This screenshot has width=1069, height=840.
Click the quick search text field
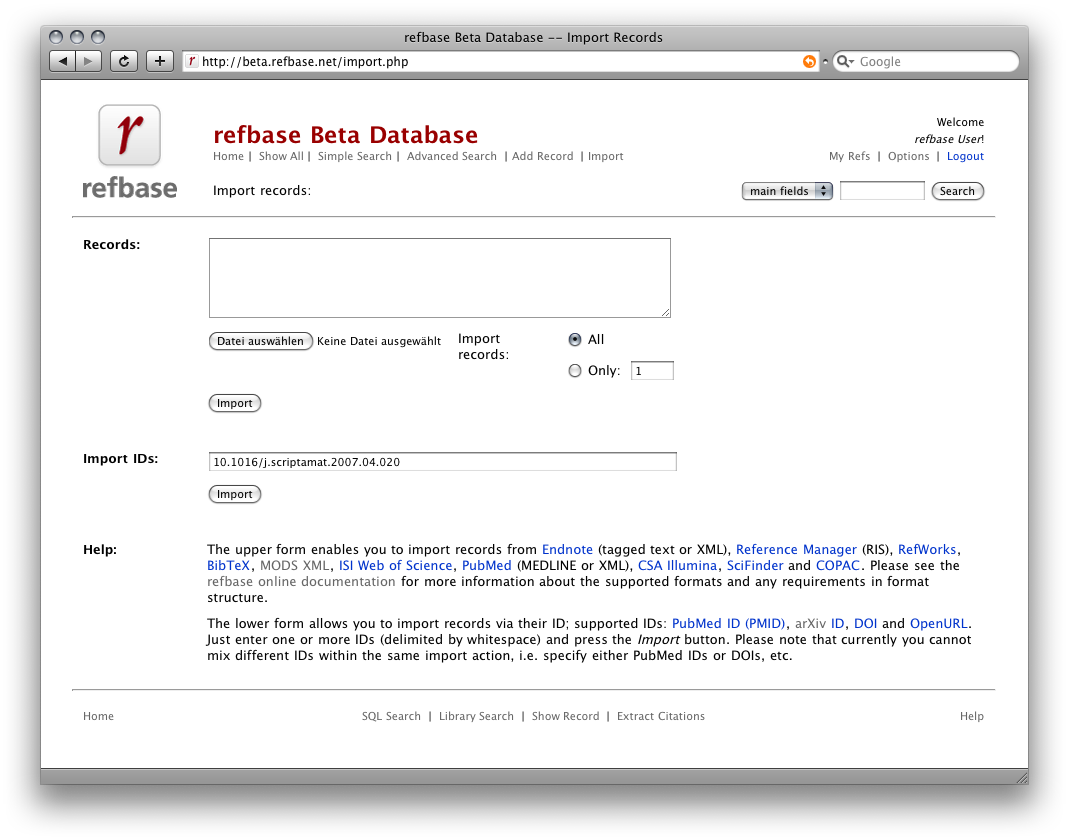coord(882,191)
